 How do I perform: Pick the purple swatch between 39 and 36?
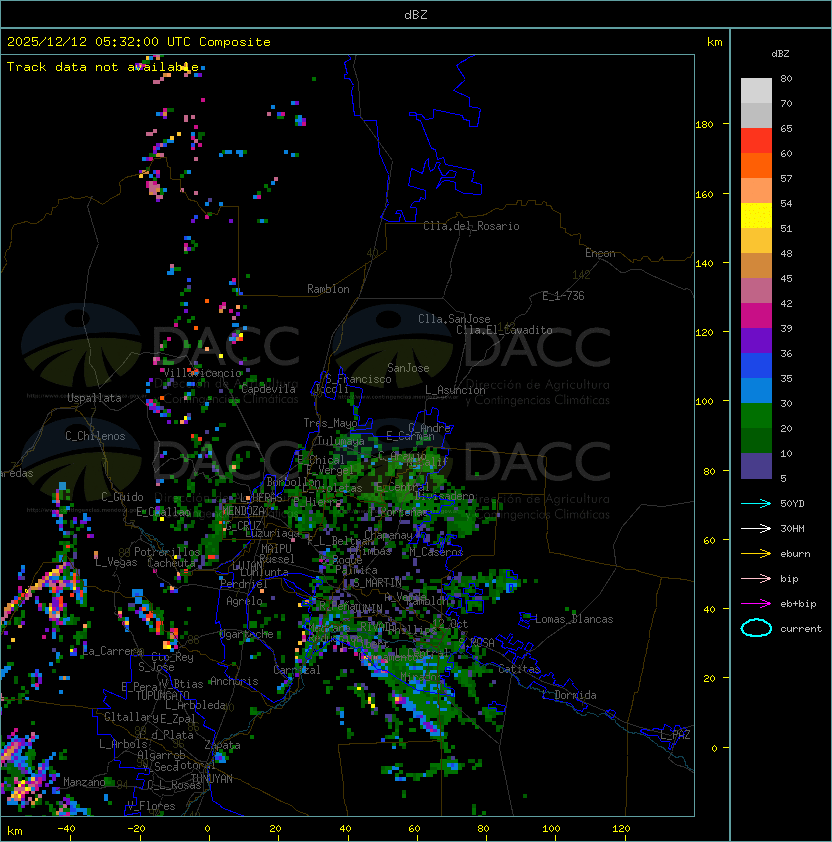coord(756,340)
